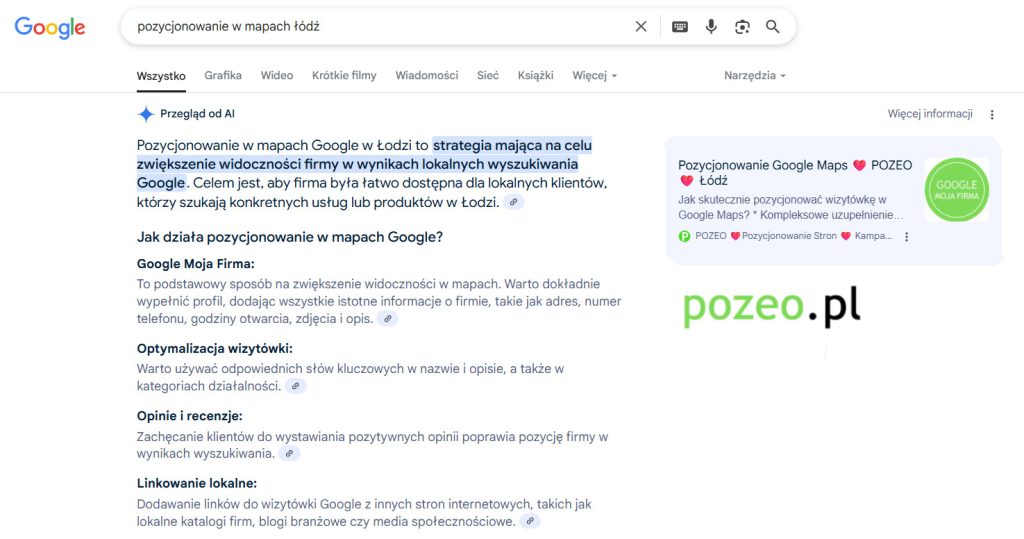
Task: Click the 'Linkowanie lokalne:' heading
Action: click(197, 483)
